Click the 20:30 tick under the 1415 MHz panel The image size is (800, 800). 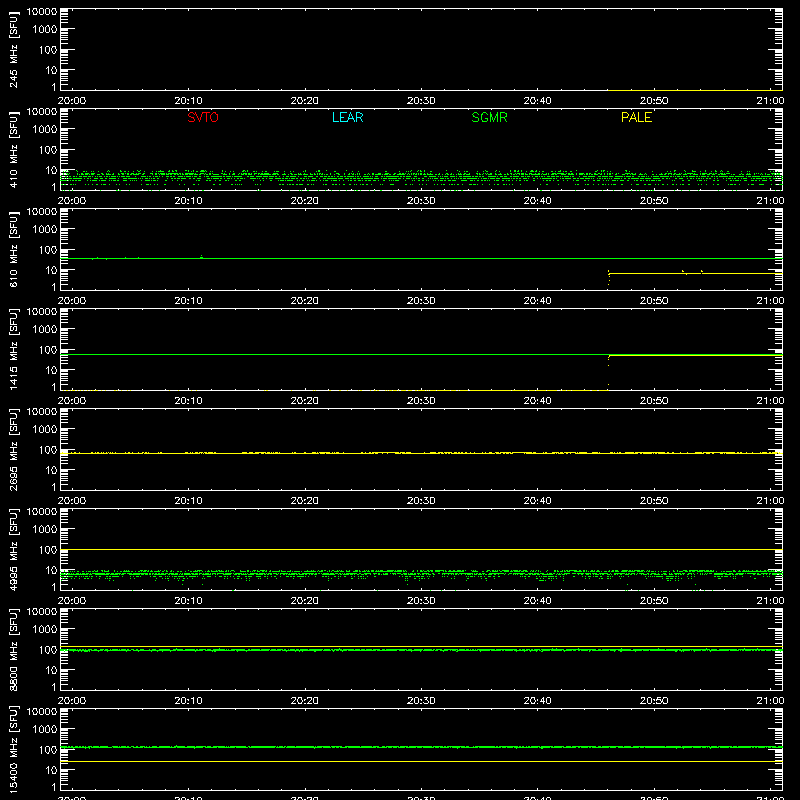421,401
